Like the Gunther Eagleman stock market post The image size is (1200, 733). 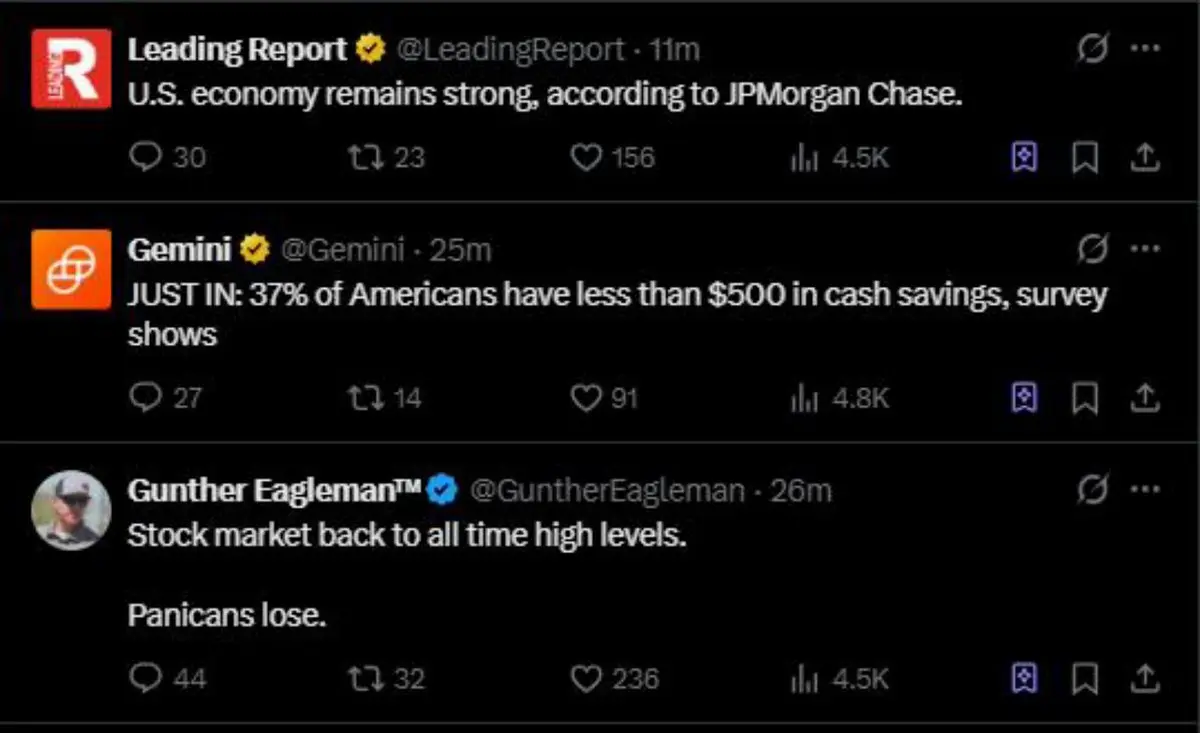point(585,679)
